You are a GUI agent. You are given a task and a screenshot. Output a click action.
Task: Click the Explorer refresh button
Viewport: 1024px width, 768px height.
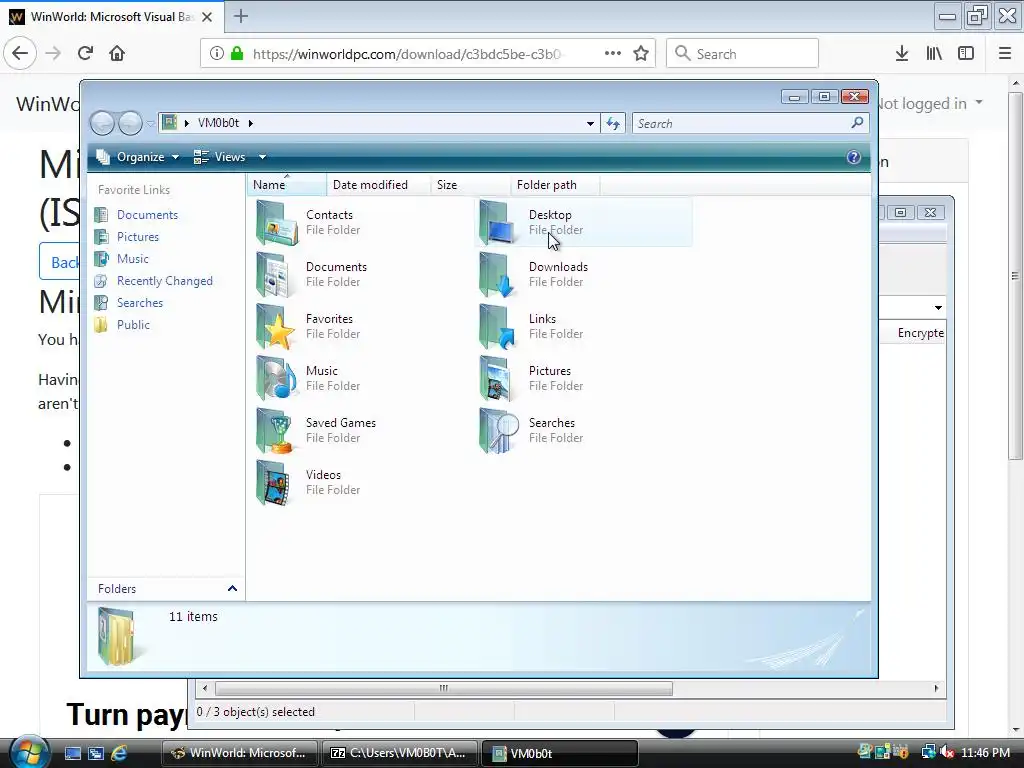click(613, 123)
